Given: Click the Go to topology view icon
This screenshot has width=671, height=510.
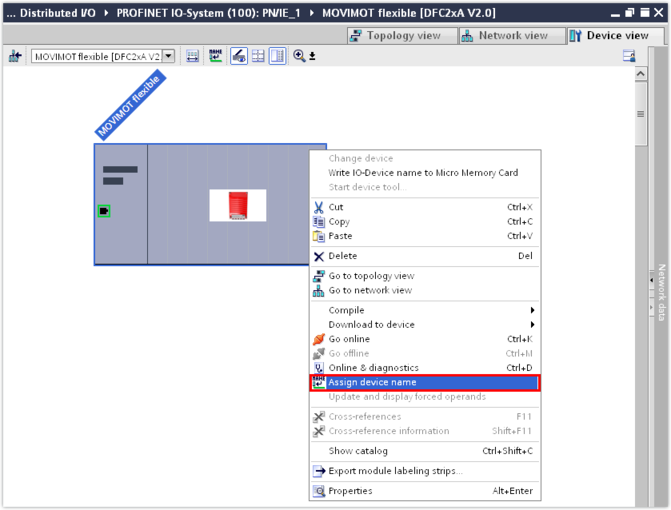Looking at the screenshot, I should pyautogui.click(x=319, y=276).
